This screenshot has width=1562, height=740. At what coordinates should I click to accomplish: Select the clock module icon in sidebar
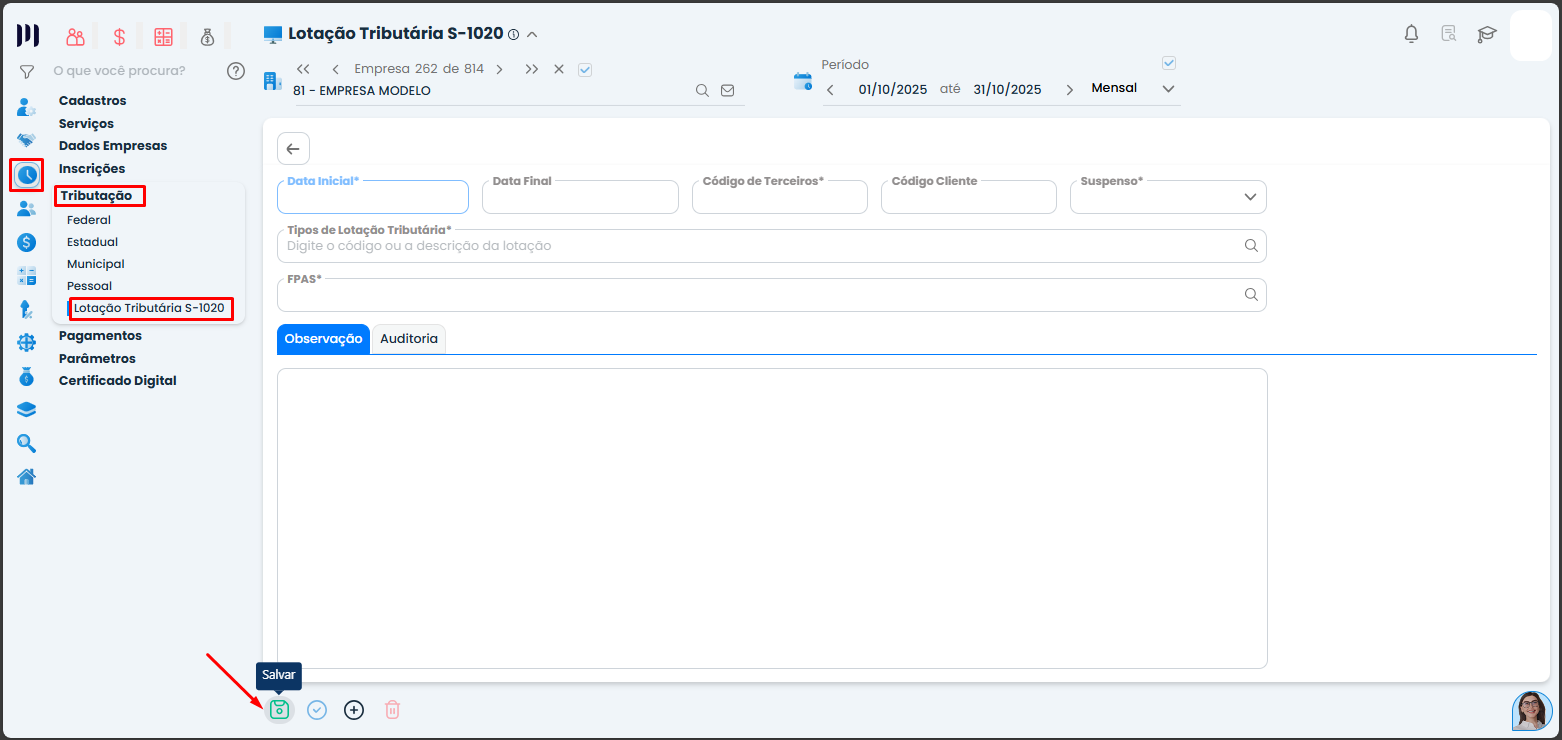27,175
